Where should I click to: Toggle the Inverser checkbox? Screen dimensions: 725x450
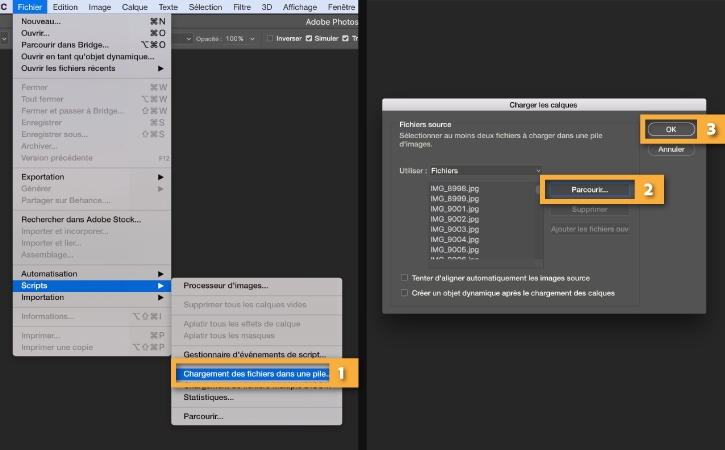tap(270, 38)
